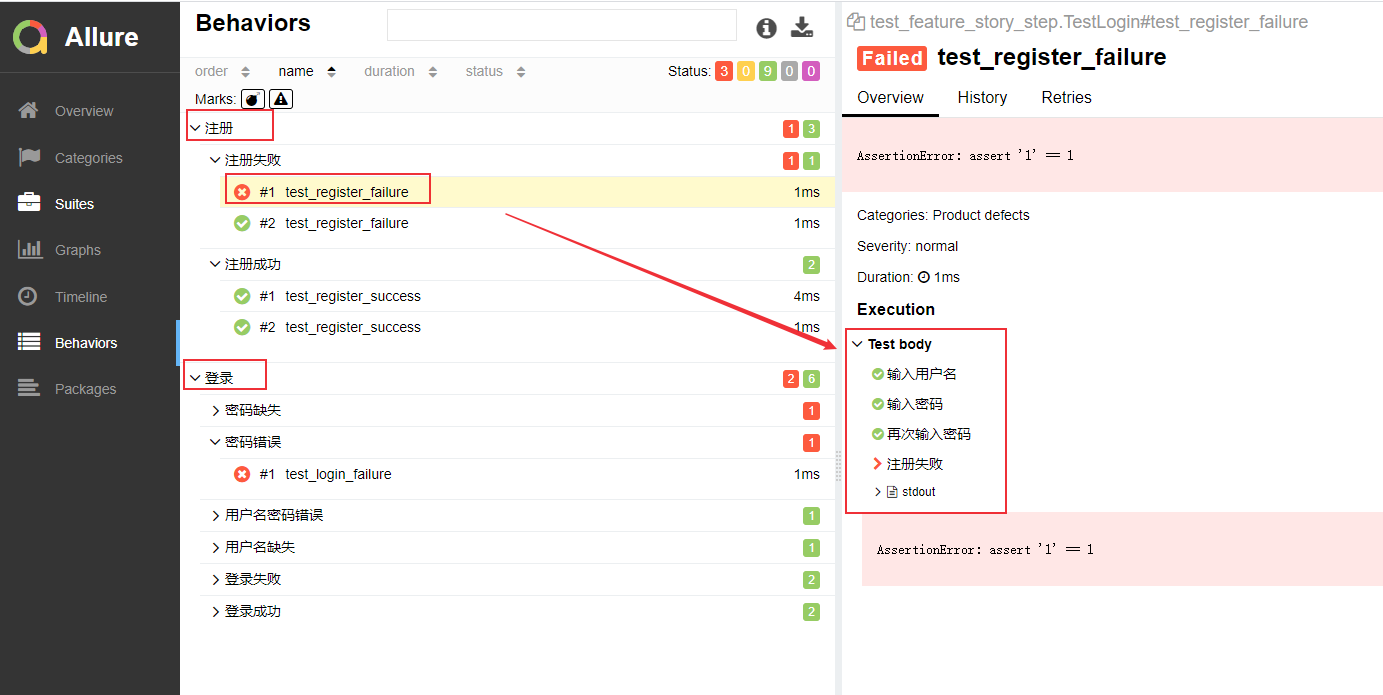Switch to the Retries tab

tap(1066, 97)
